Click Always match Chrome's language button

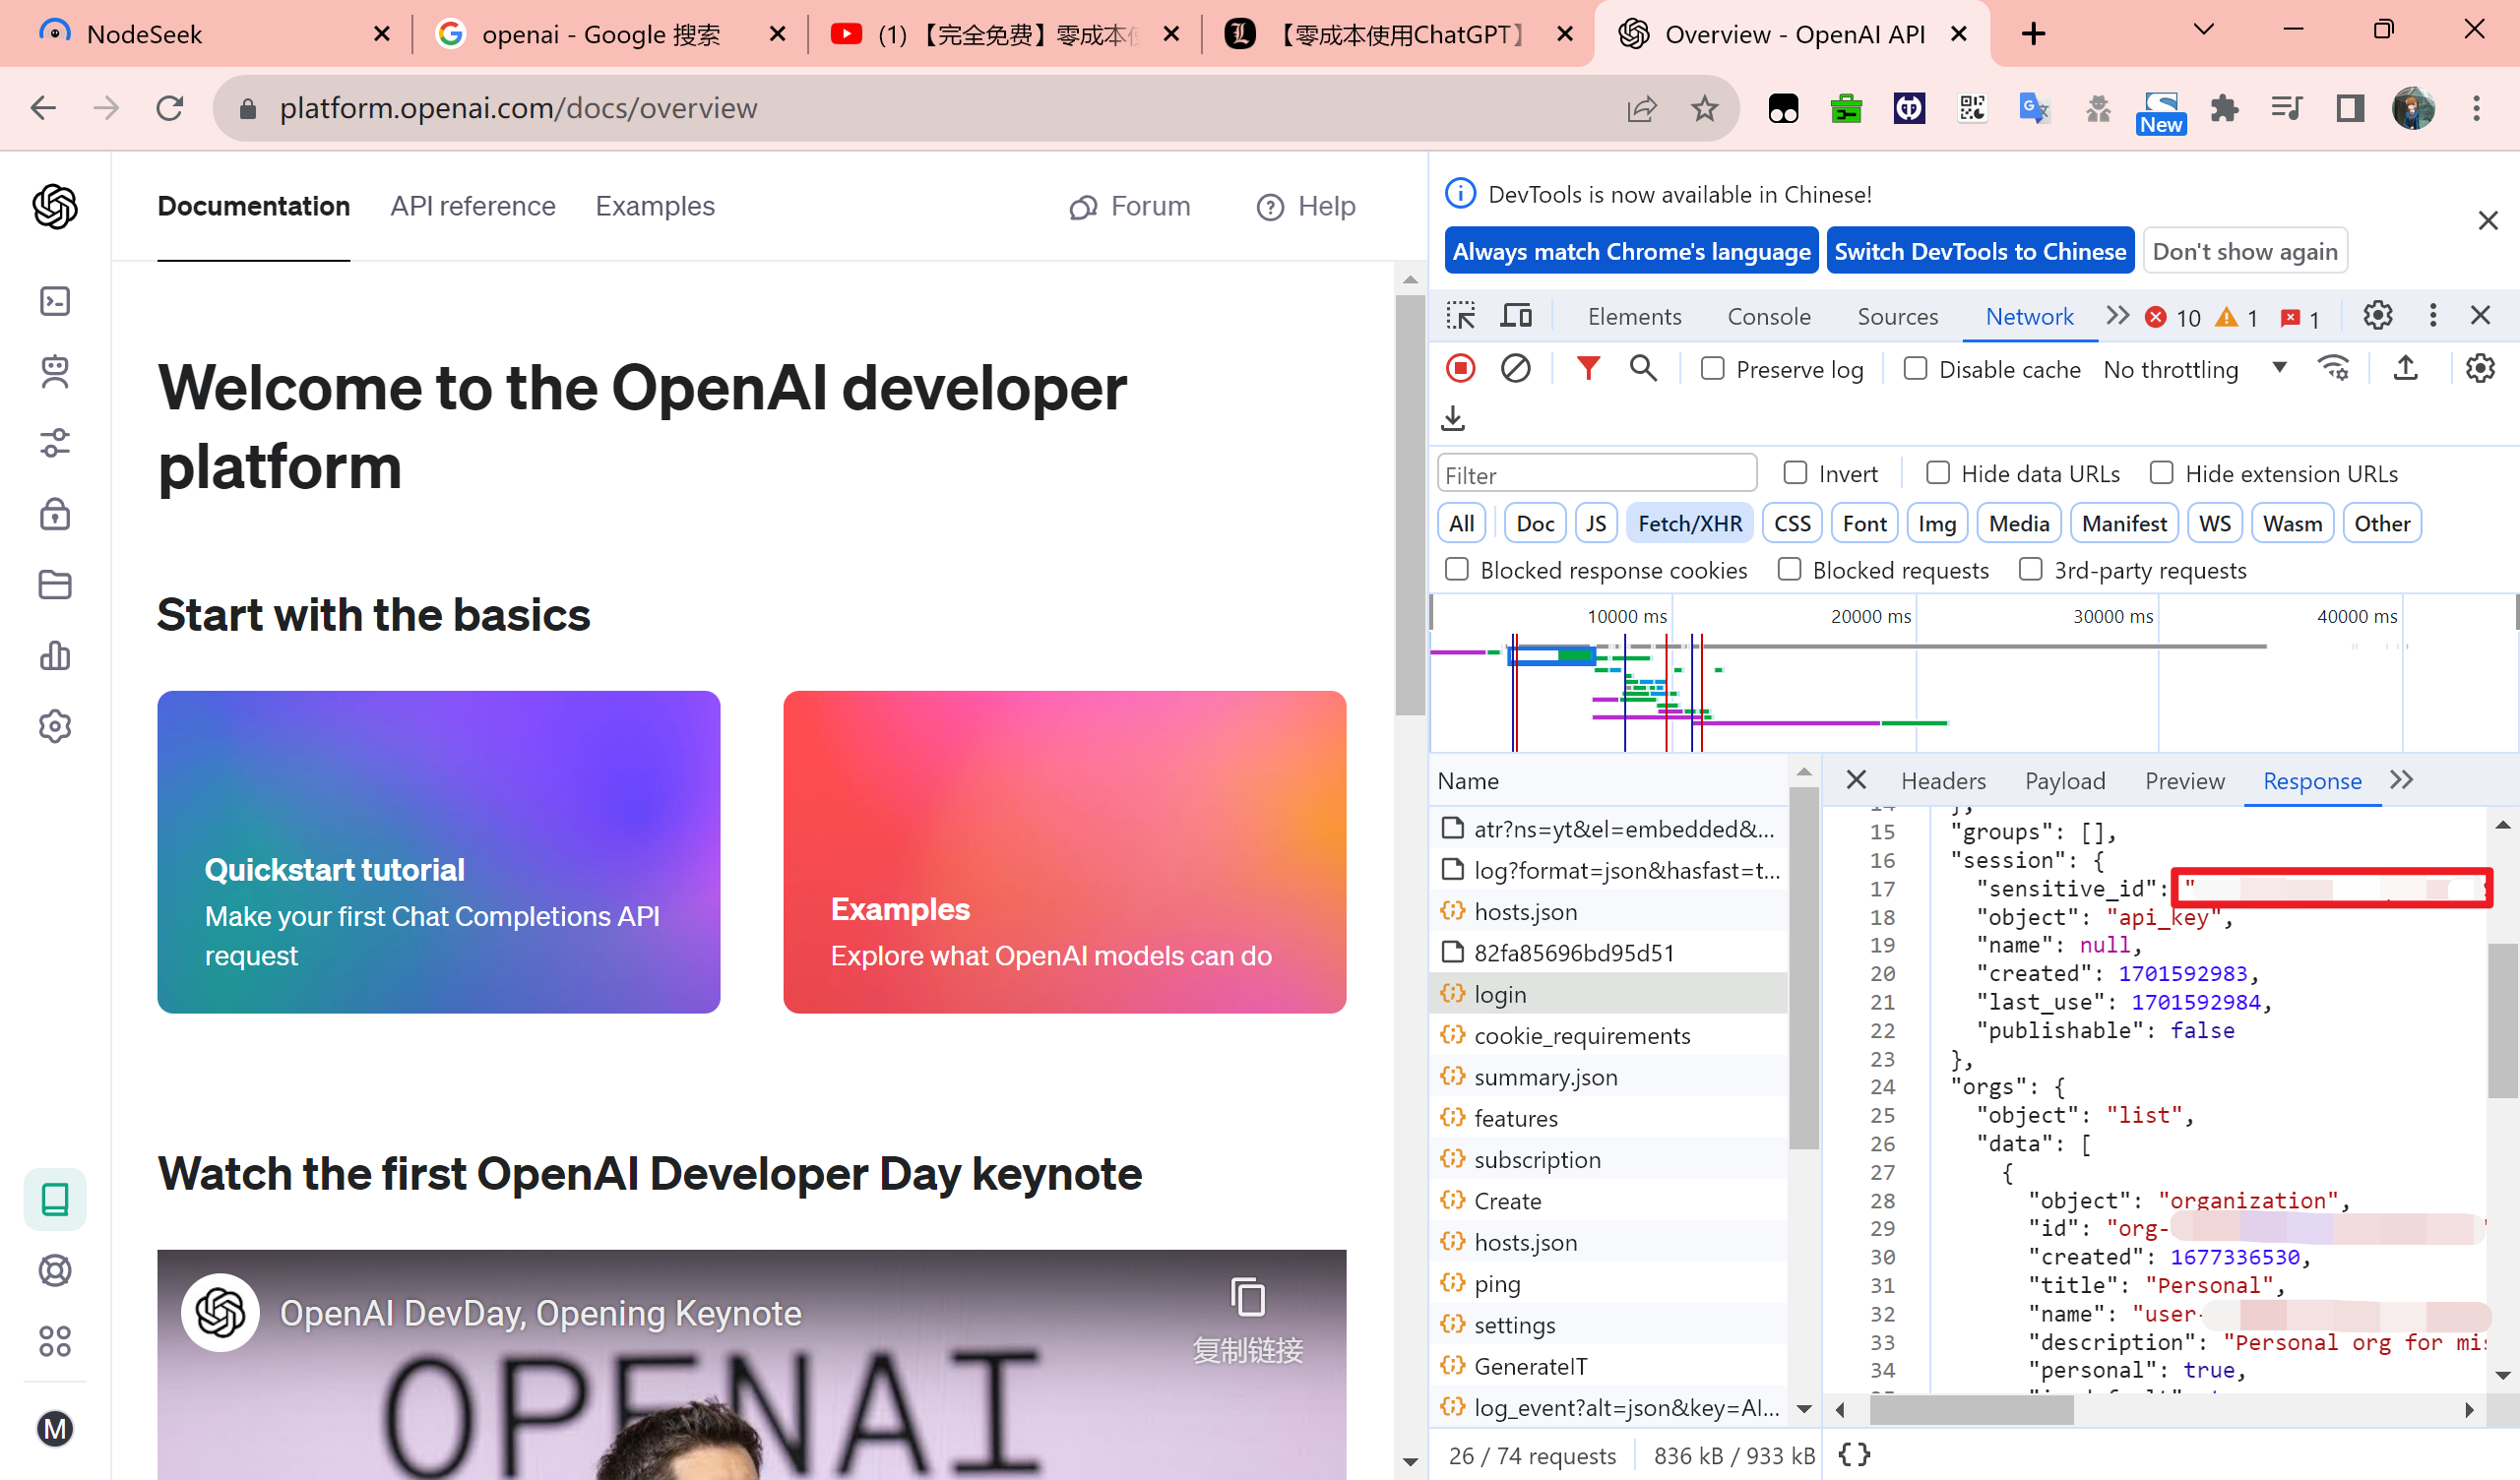click(1631, 251)
